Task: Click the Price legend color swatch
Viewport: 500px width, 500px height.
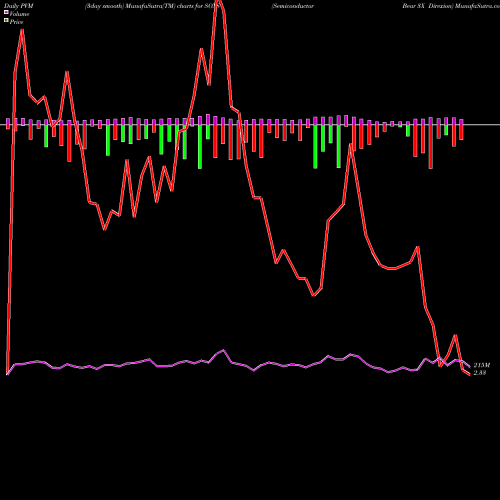Action: click(x=6, y=21)
